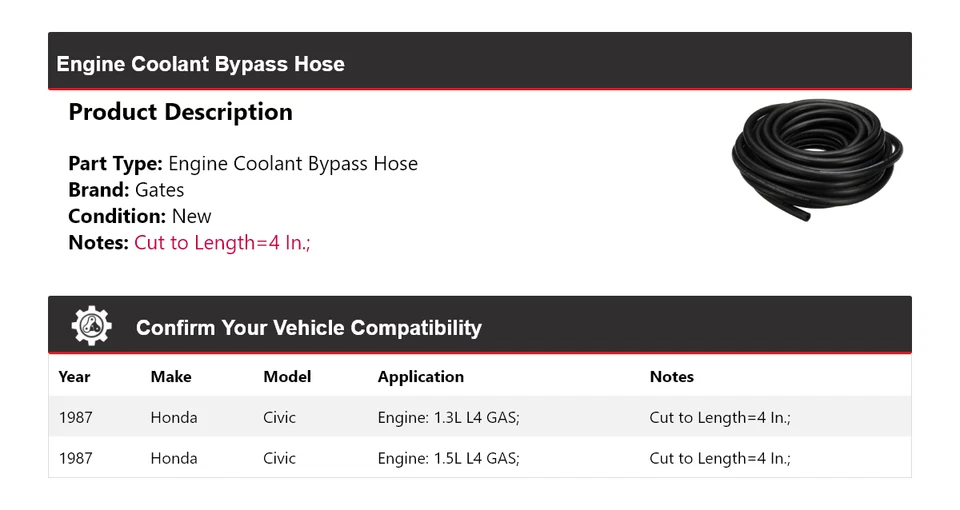Click the Brand: Gates line
The height and width of the screenshot is (510, 960).
click(126, 190)
